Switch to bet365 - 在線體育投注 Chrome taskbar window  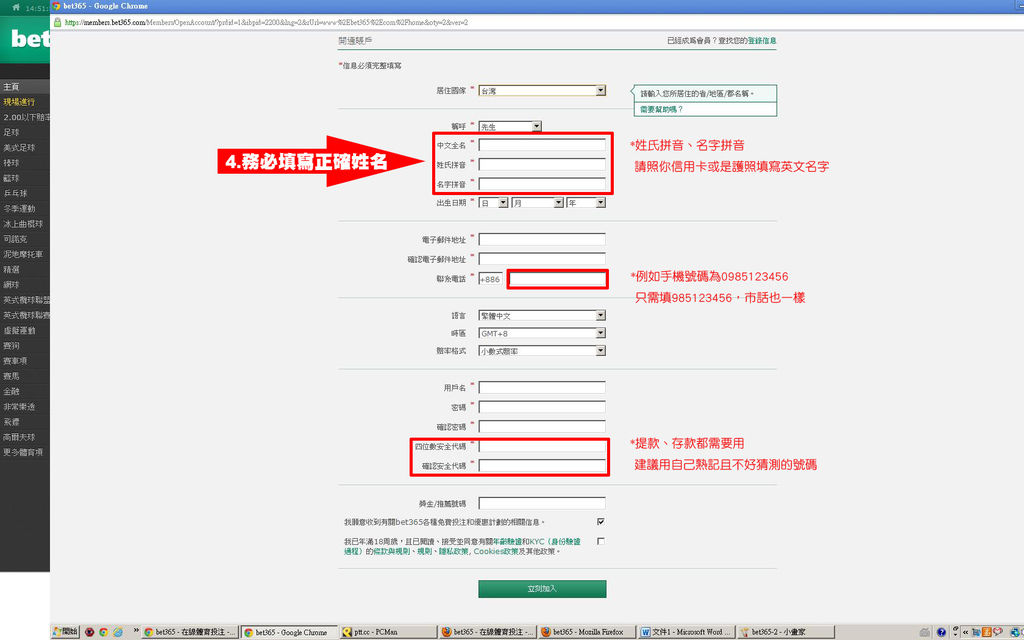(x=189, y=632)
